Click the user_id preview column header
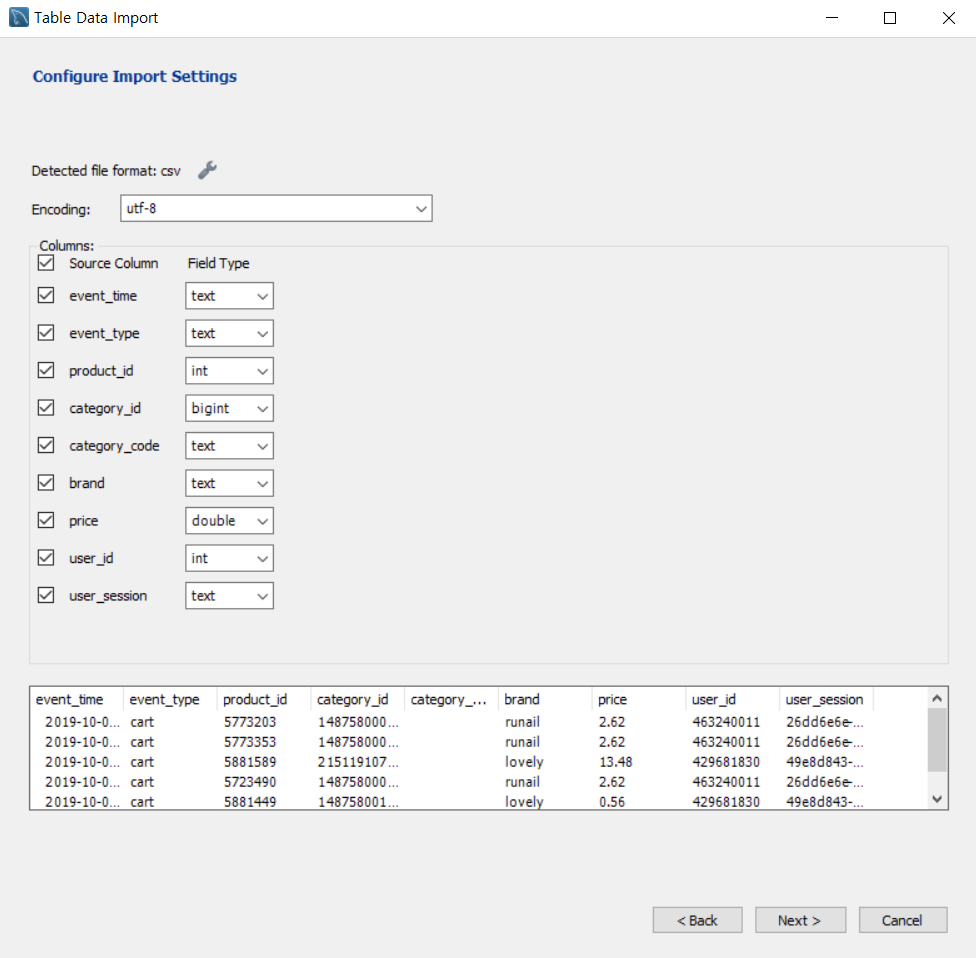Screen dimensions: 976x958 [x=733, y=699]
